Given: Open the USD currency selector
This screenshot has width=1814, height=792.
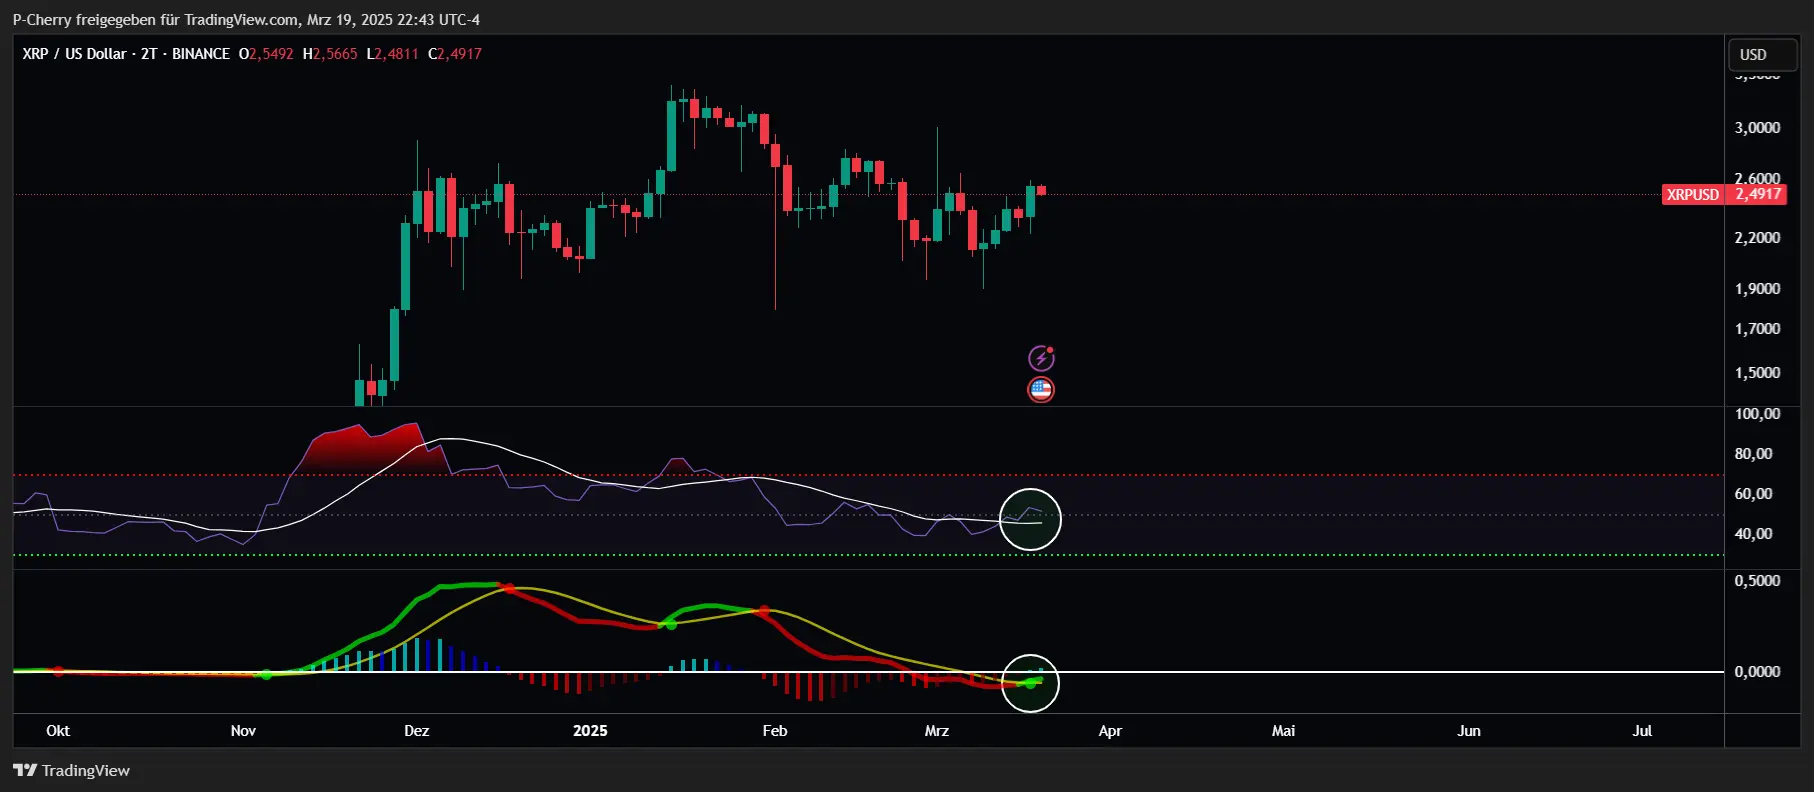Looking at the screenshot, I should click(x=1762, y=55).
